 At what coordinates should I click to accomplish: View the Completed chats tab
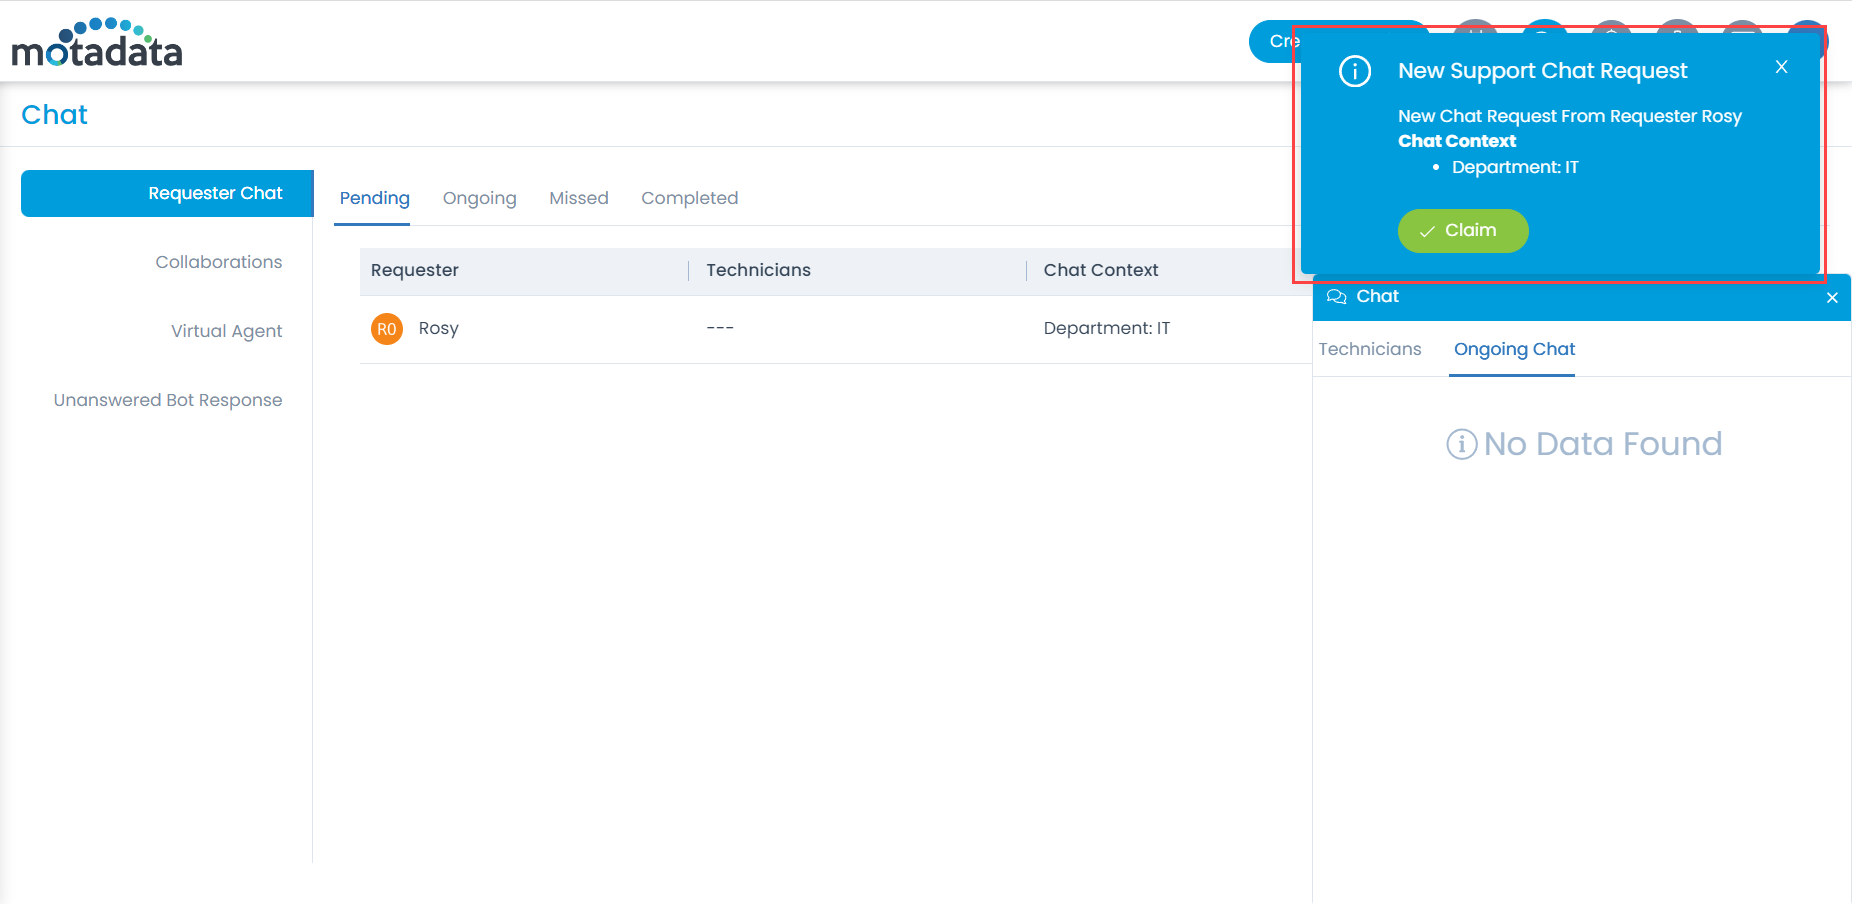689,198
